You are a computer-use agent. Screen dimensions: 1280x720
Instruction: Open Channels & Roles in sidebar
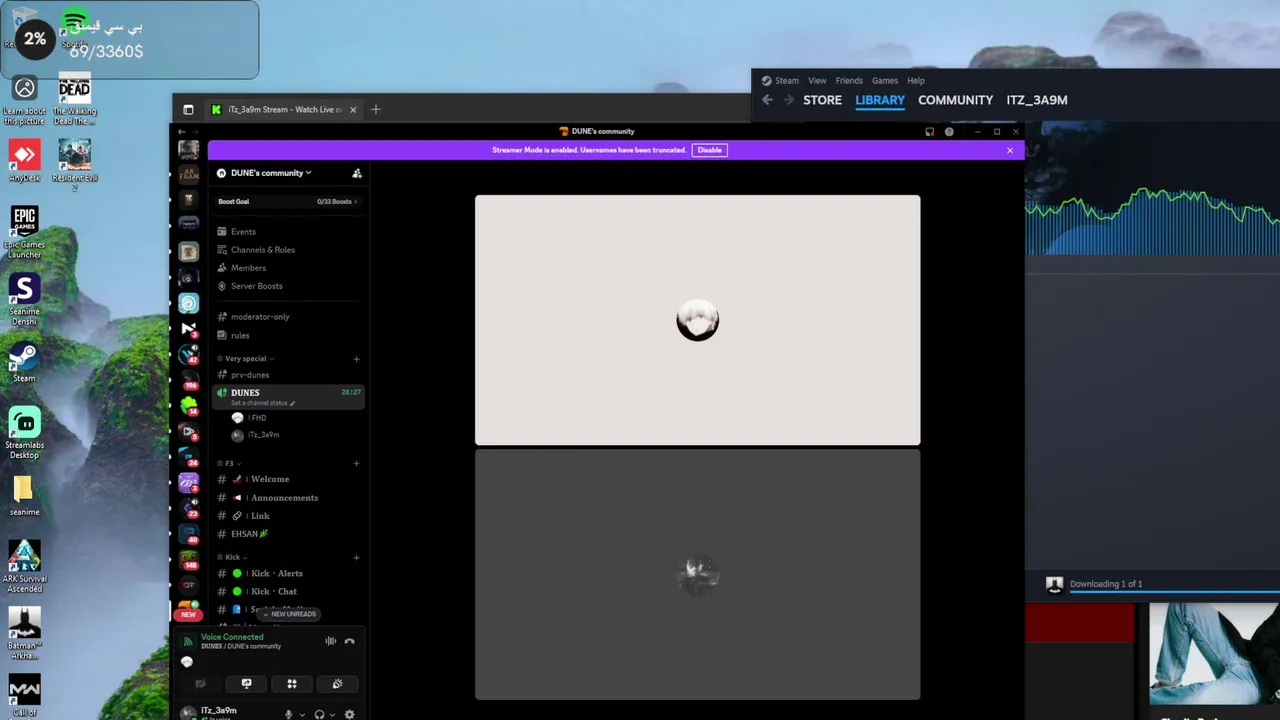tap(288, 249)
